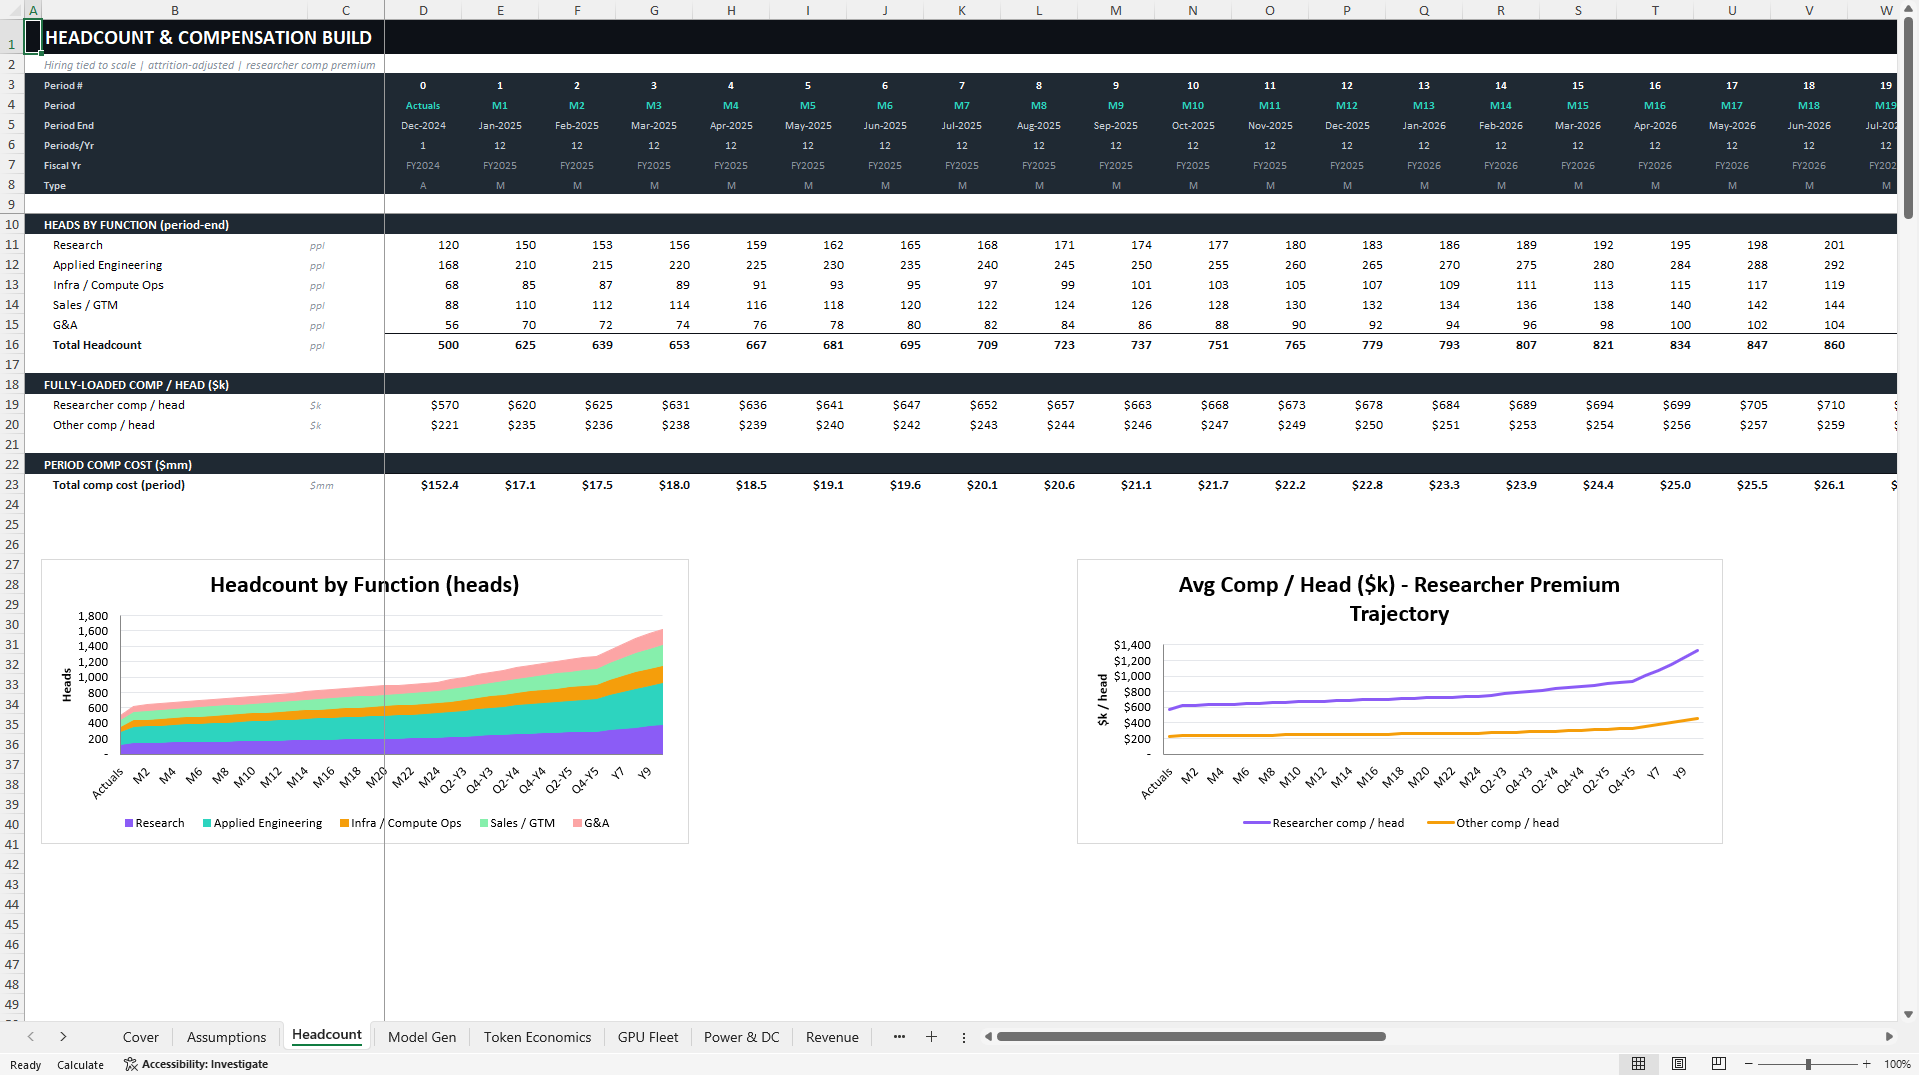The width and height of the screenshot is (1919, 1075).
Task: Open Accessibility: Investigate status item
Action: point(196,1064)
